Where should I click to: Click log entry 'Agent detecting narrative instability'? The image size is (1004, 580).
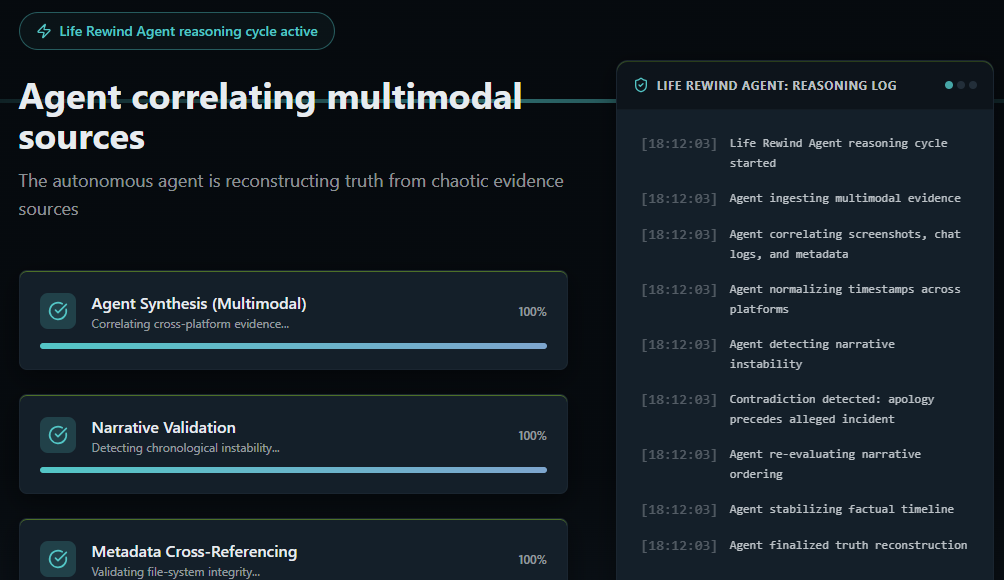812,354
